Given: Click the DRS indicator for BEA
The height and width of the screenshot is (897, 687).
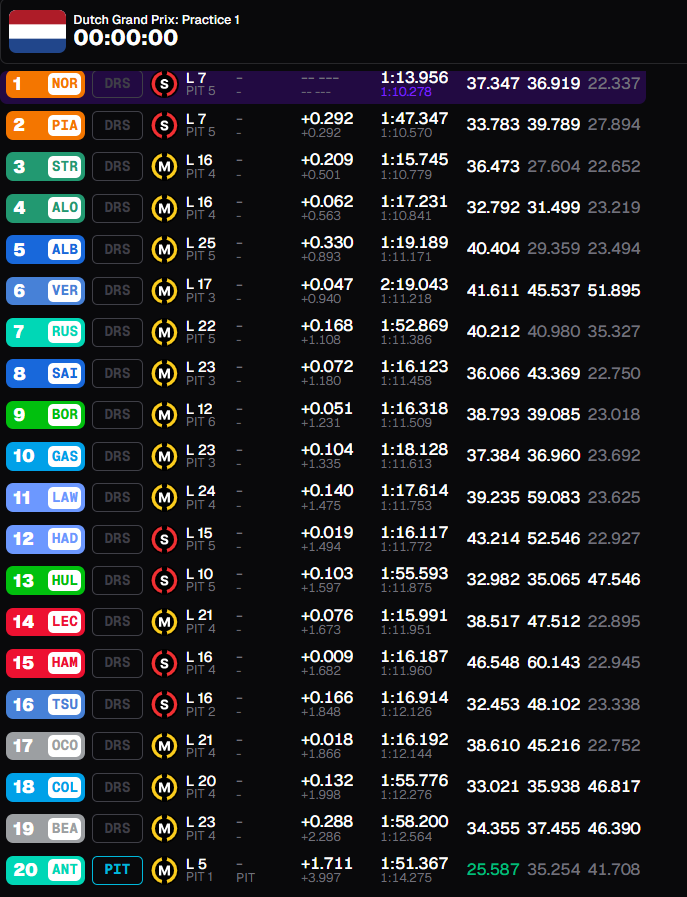Looking at the screenshot, I should 117,828.
